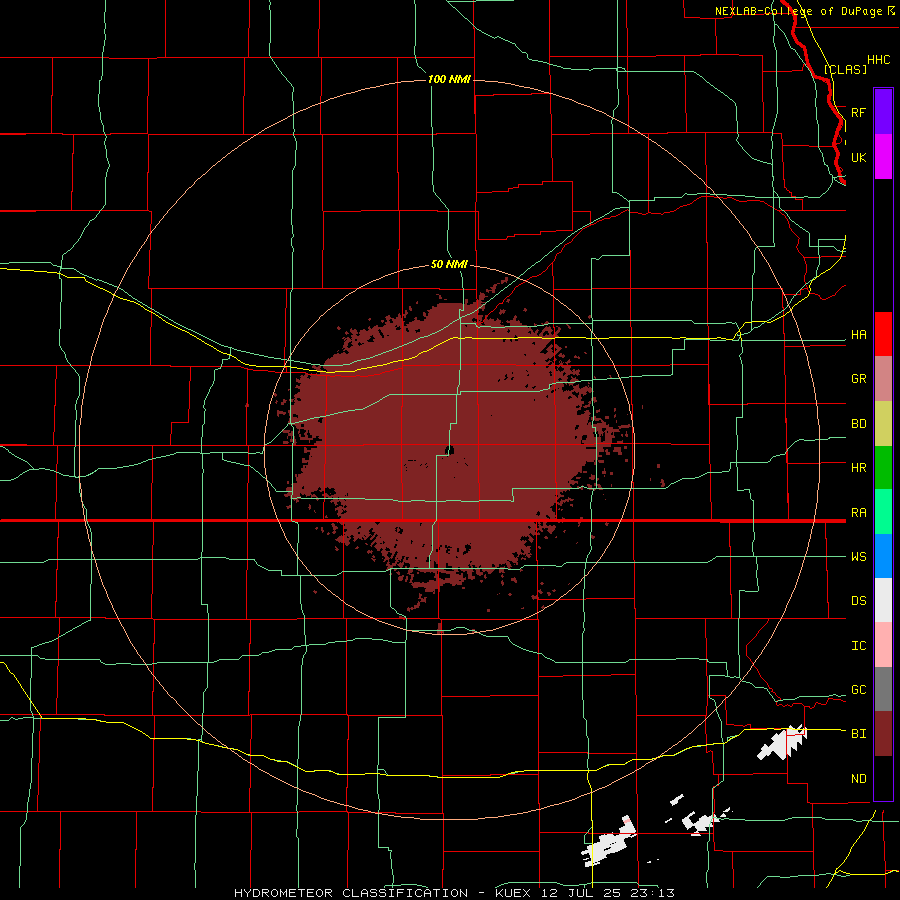Click the GR legend color block
The image size is (900, 900).
[x=883, y=379]
